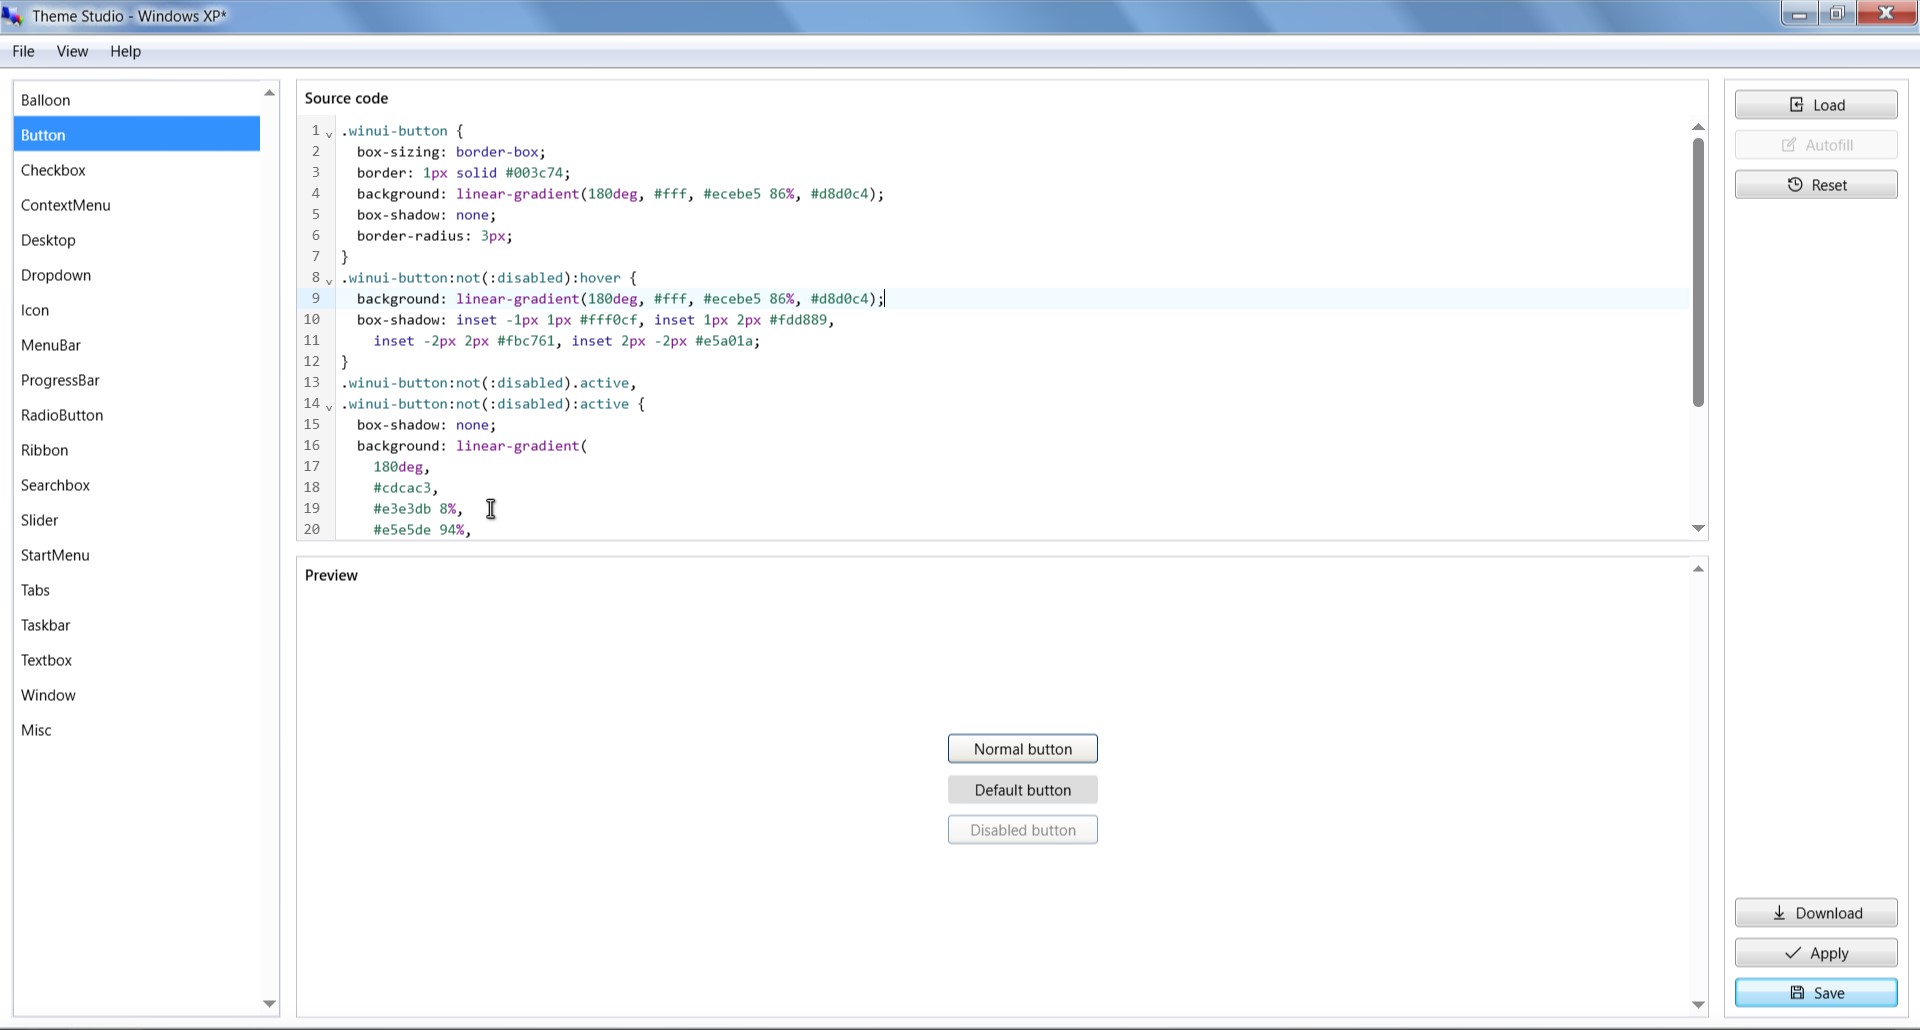Screen dimensions: 1920x1030
Task: Click the Load button's folder icon
Action: pyautogui.click(x=1796, y=104)
